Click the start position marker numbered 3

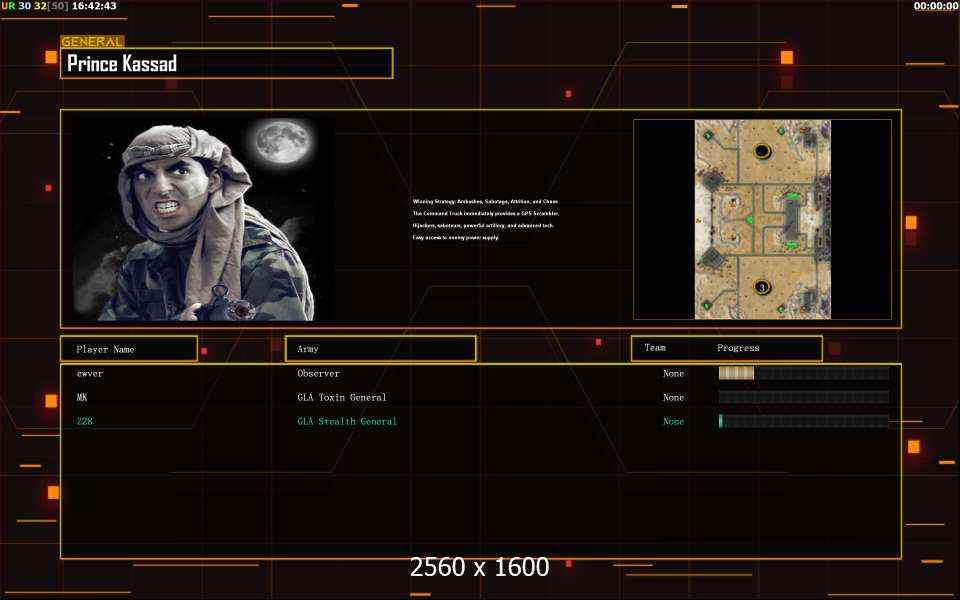point(761,288)
